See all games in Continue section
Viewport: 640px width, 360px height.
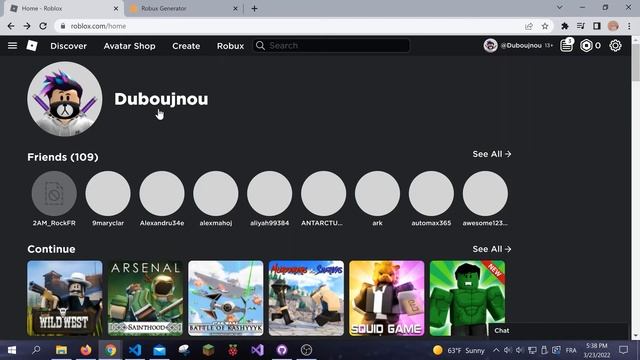coord(491,249)
